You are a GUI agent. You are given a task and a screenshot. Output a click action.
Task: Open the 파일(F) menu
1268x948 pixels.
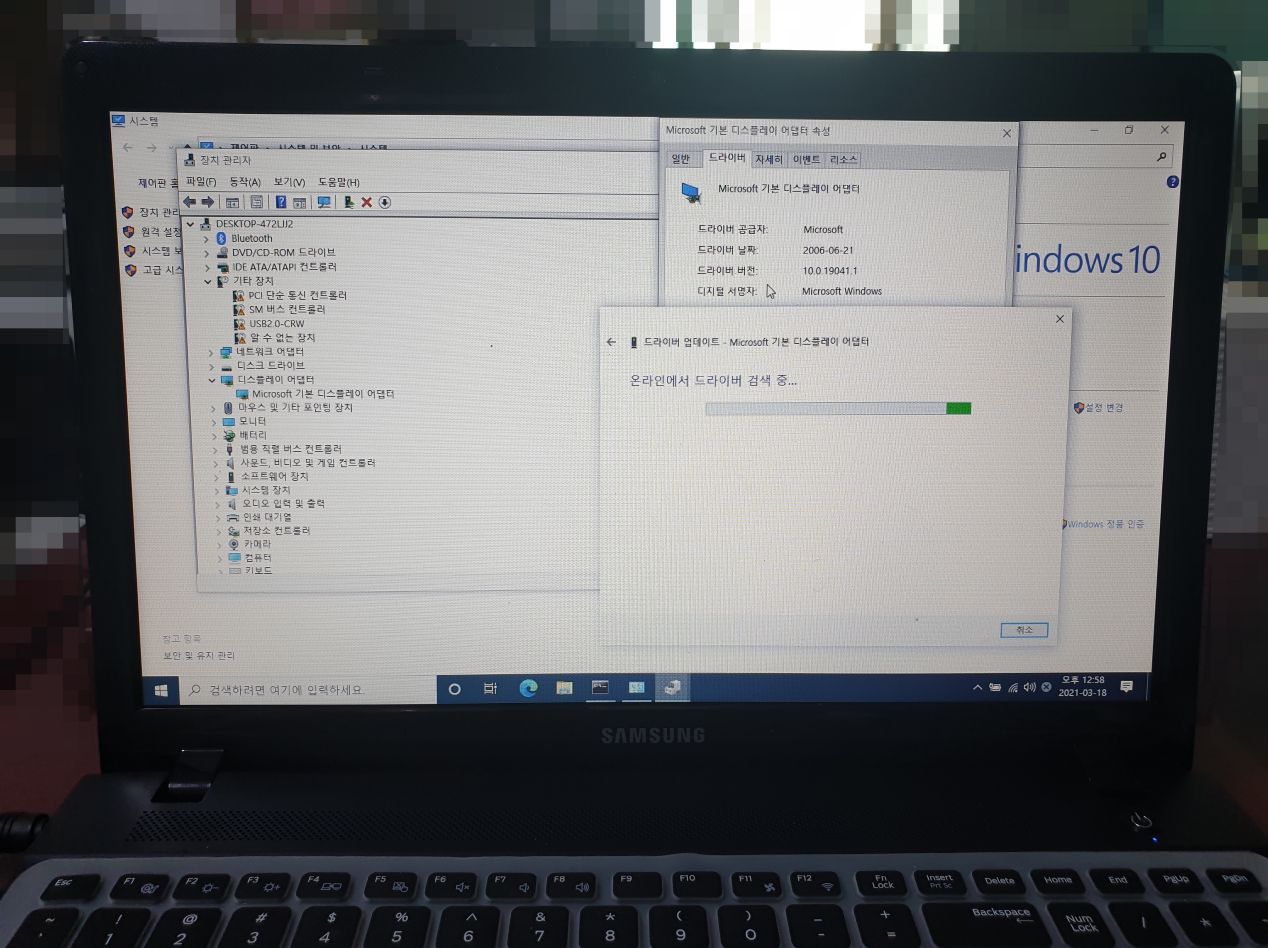201,182
